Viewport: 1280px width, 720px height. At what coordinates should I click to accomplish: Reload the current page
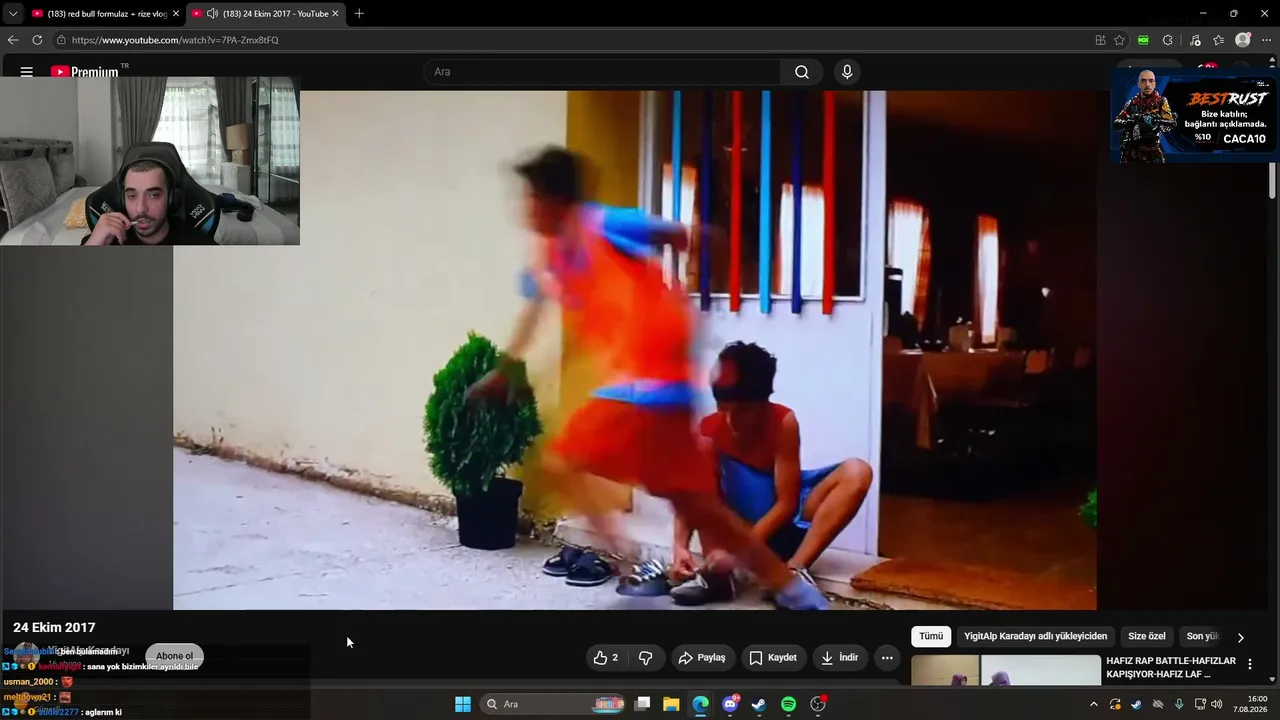(37, 40)
